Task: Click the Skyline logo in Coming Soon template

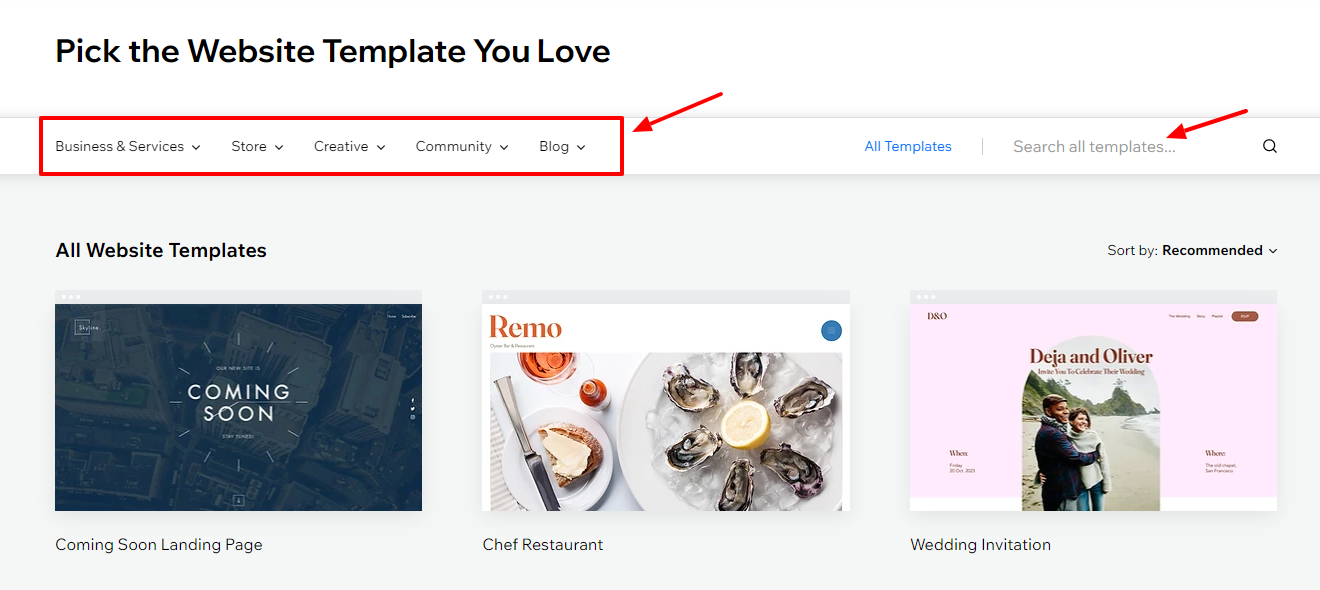Action: (81, 327)
